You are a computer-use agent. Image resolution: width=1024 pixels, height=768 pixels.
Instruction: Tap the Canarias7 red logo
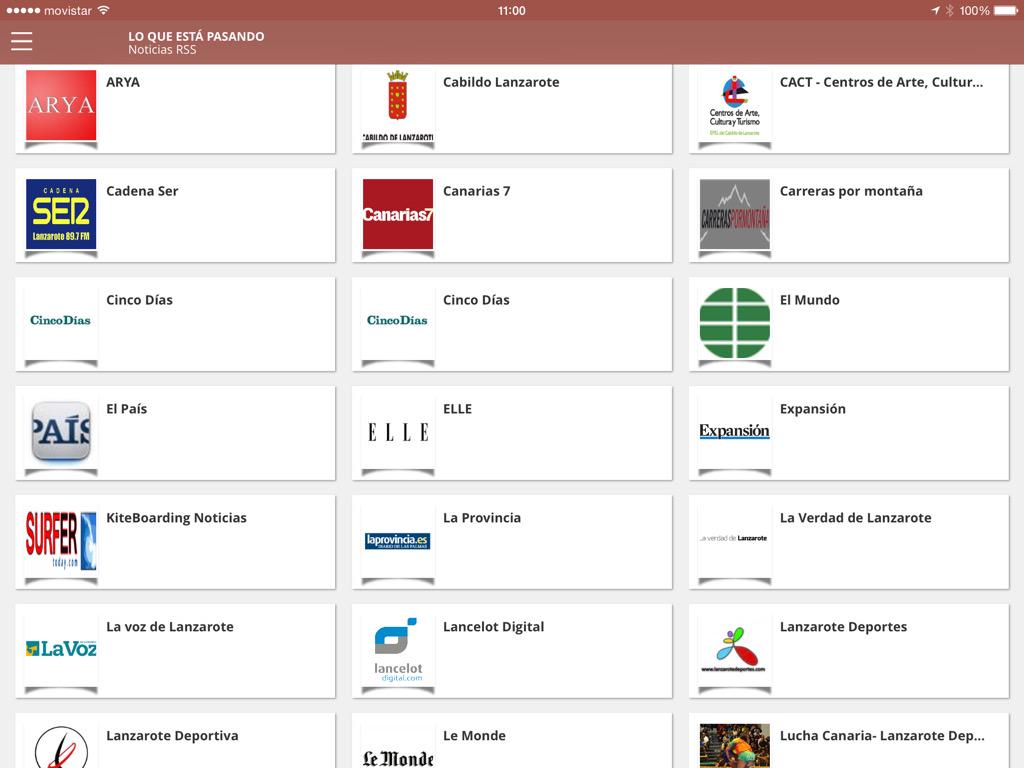click(x=398, y=214)
